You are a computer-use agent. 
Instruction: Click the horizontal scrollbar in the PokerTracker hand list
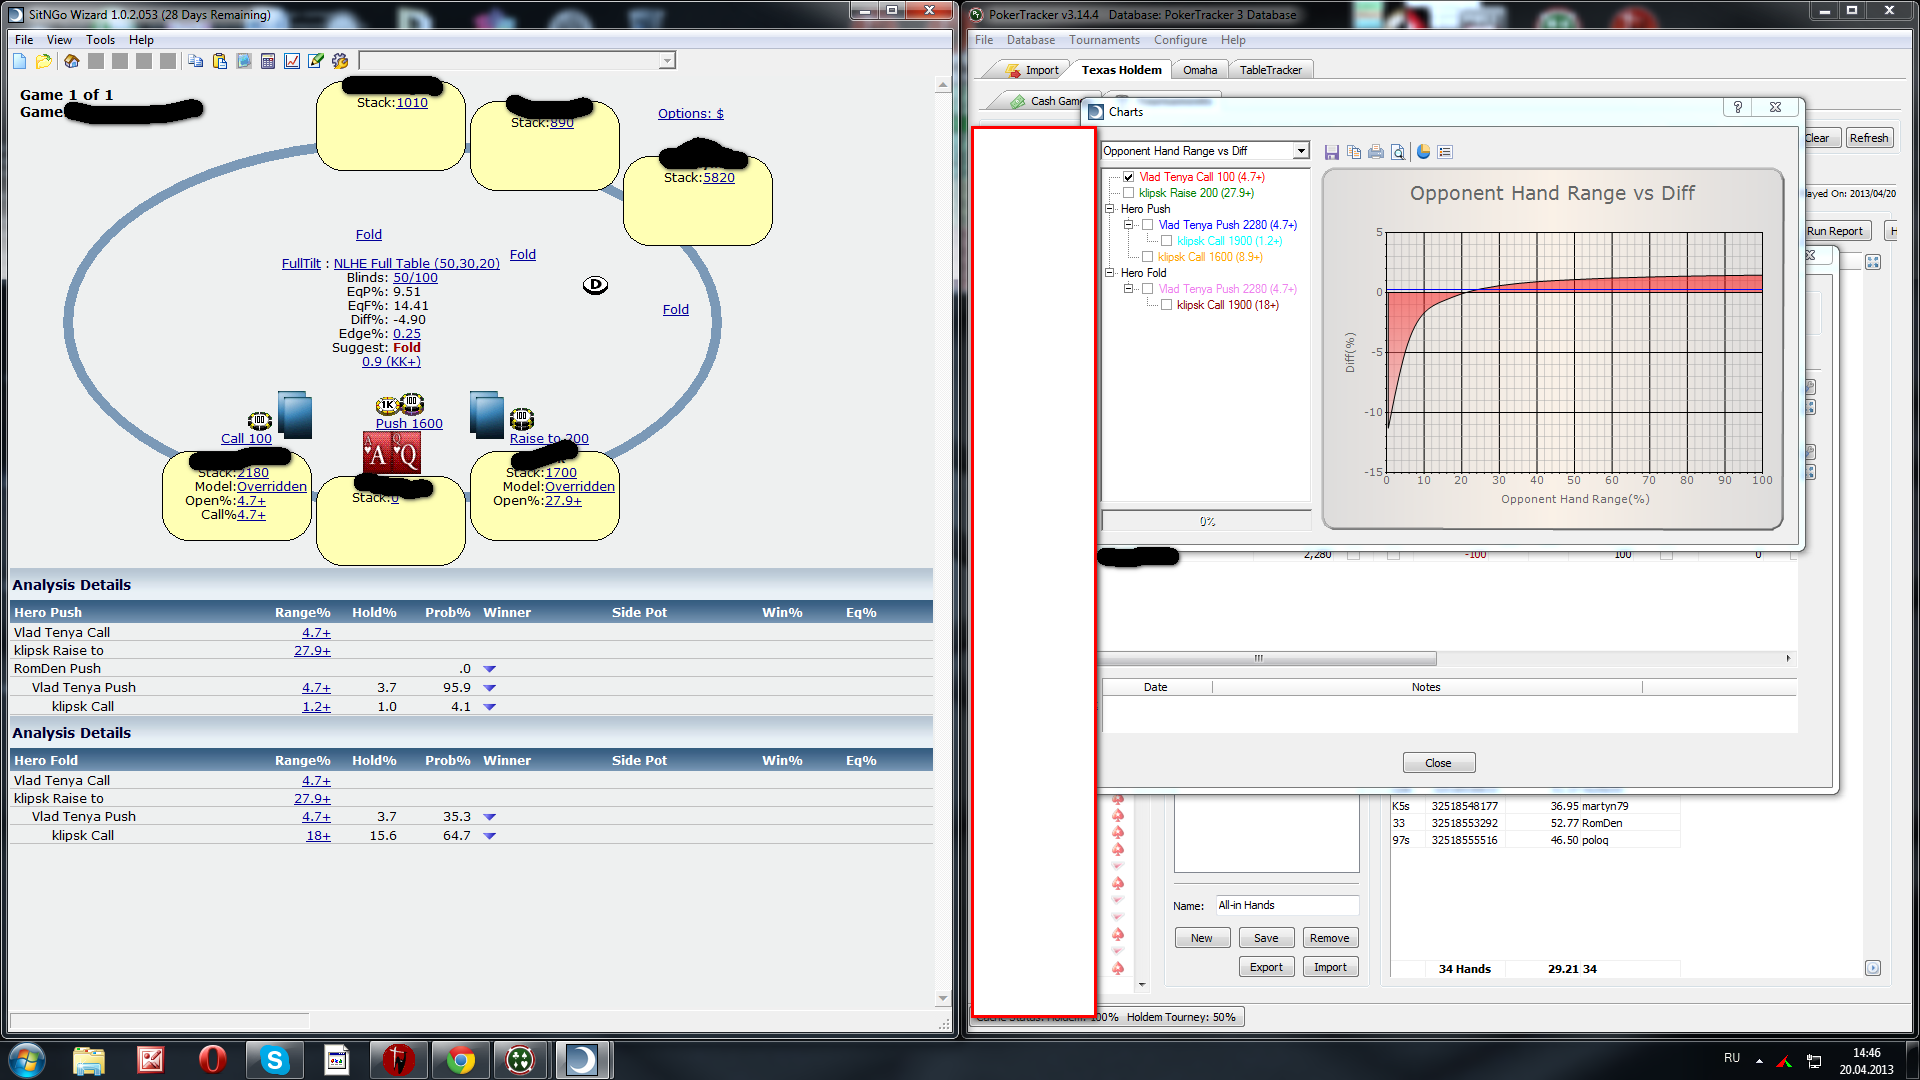[1266, 659]
